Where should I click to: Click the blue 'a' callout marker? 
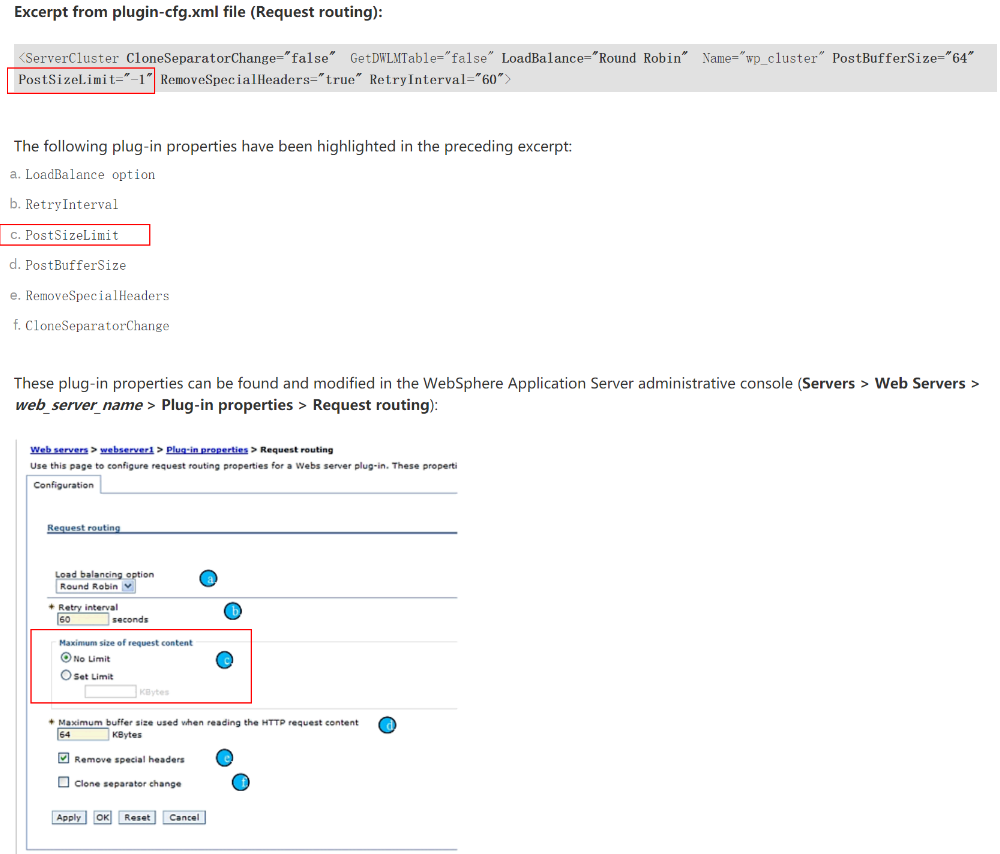209,578
